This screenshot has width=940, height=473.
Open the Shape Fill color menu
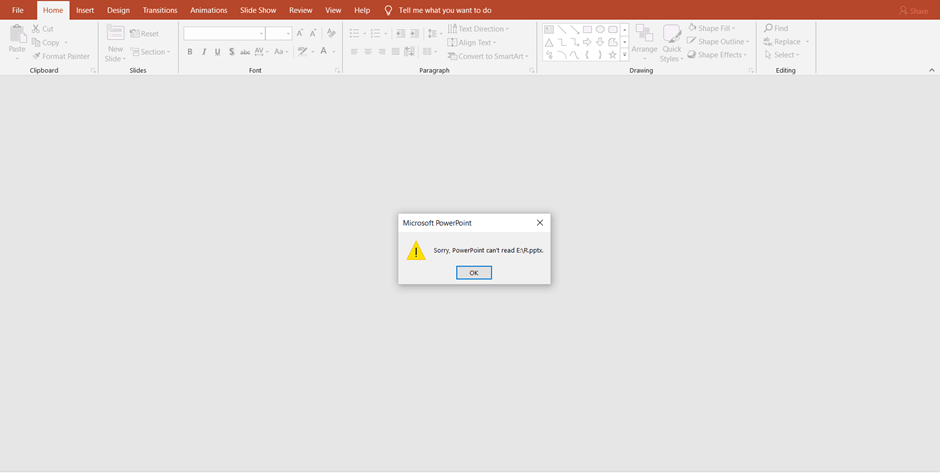click(x=712, y=28)
